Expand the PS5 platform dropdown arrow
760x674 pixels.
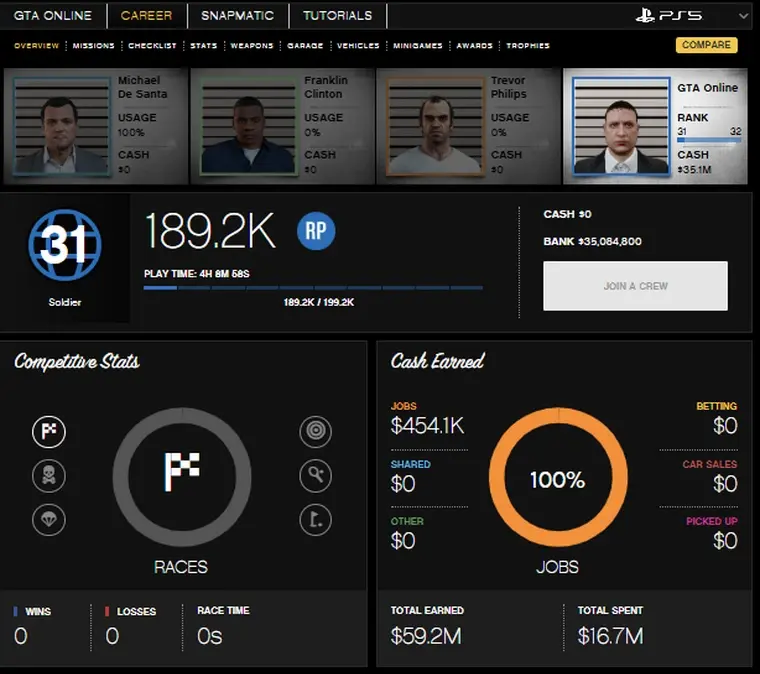click(x=743, y=17)
